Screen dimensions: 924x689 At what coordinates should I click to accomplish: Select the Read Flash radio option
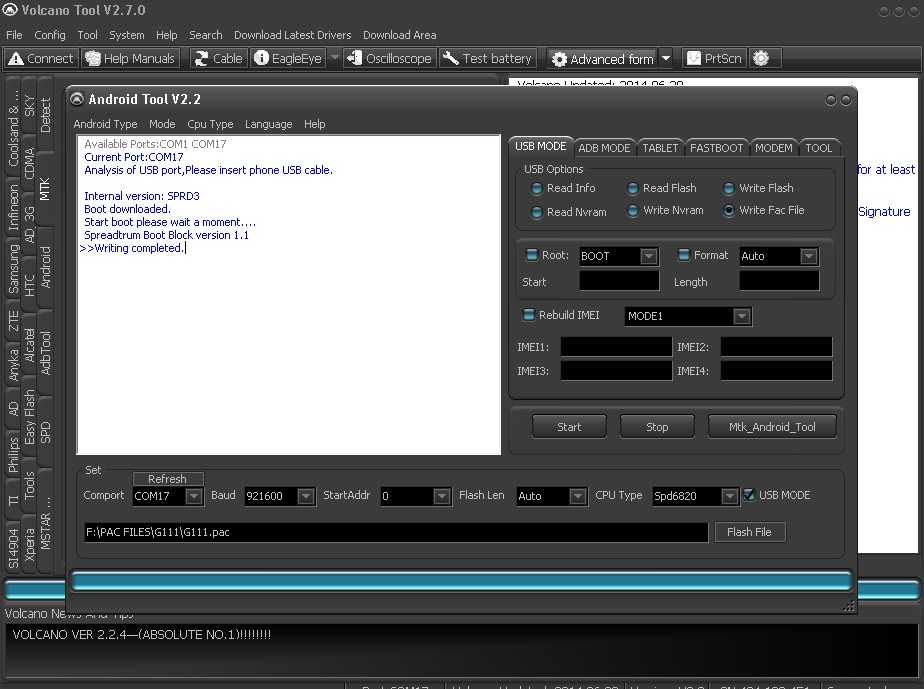[634, 188]
